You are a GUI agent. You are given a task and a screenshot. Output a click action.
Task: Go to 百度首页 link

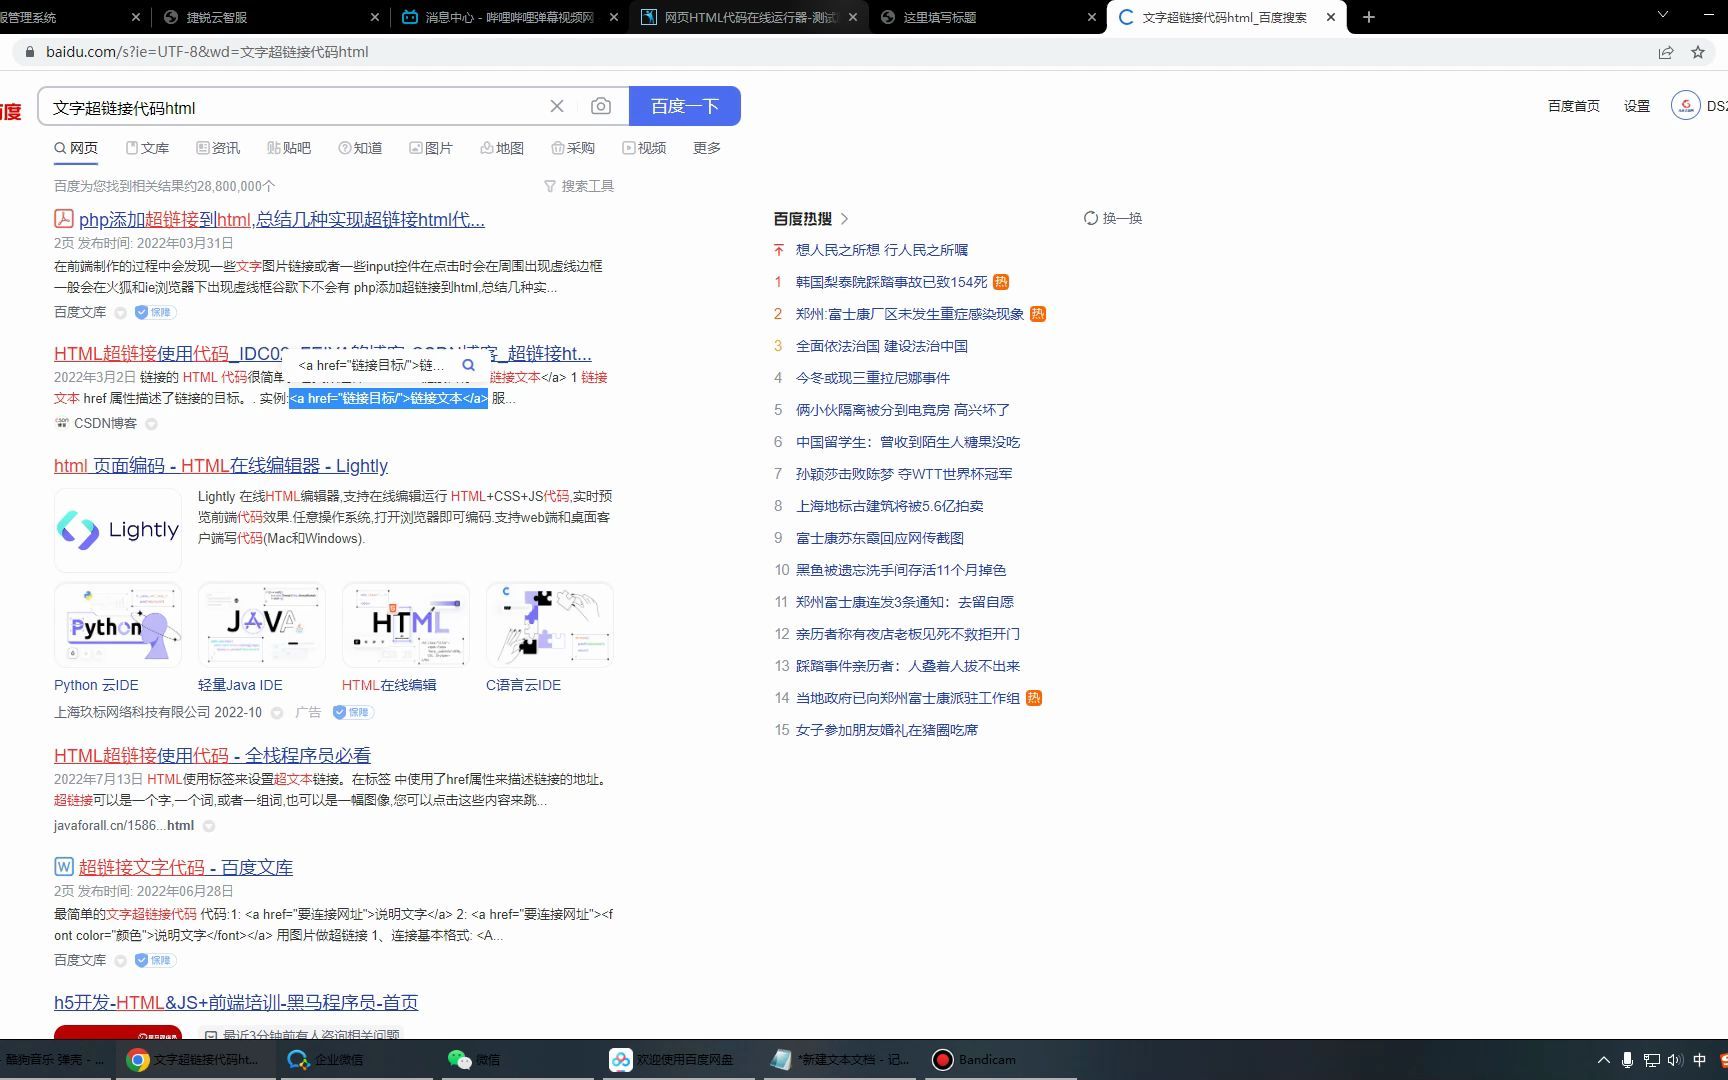[1573, 106]
